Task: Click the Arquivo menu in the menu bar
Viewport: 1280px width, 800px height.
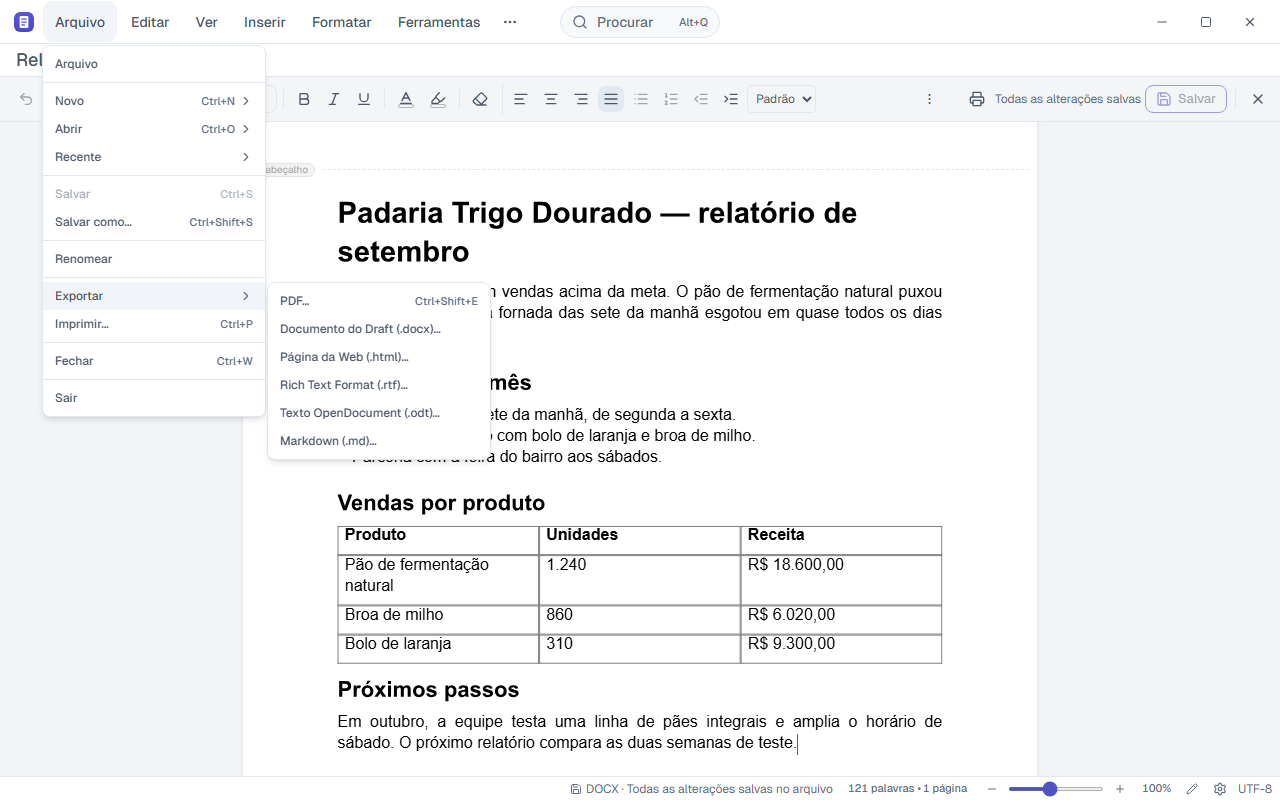Action: coord(80,22)
